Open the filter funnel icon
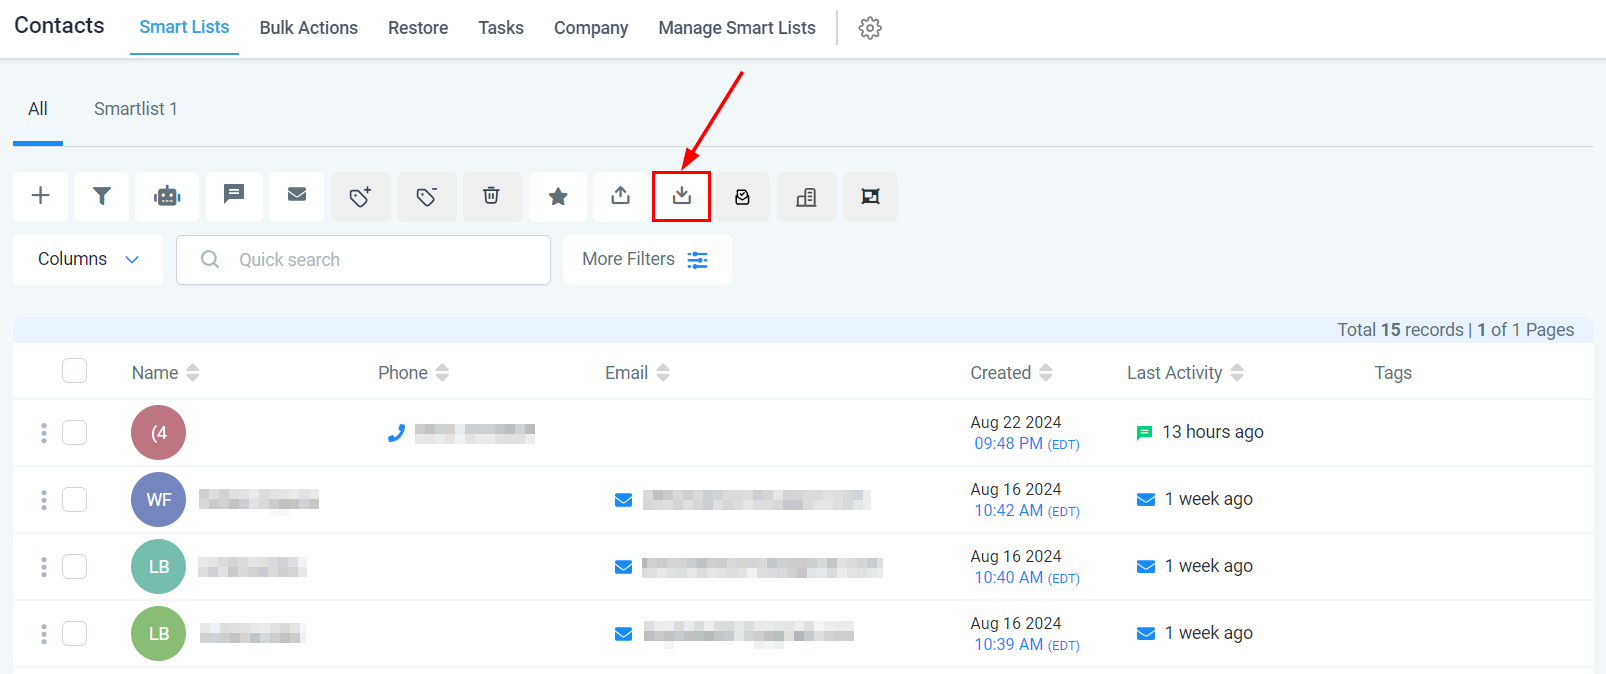 click(x=102, y=196)
